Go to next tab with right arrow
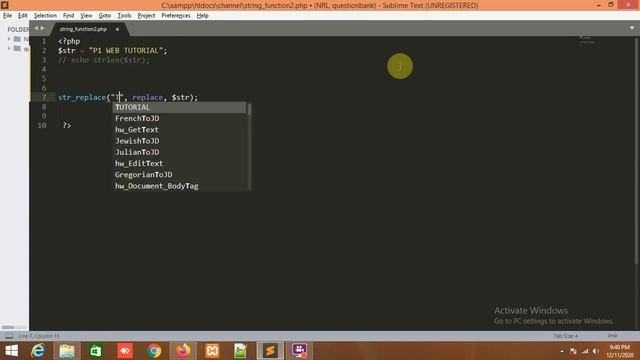The image size is (640, 360). coord(42,28)
